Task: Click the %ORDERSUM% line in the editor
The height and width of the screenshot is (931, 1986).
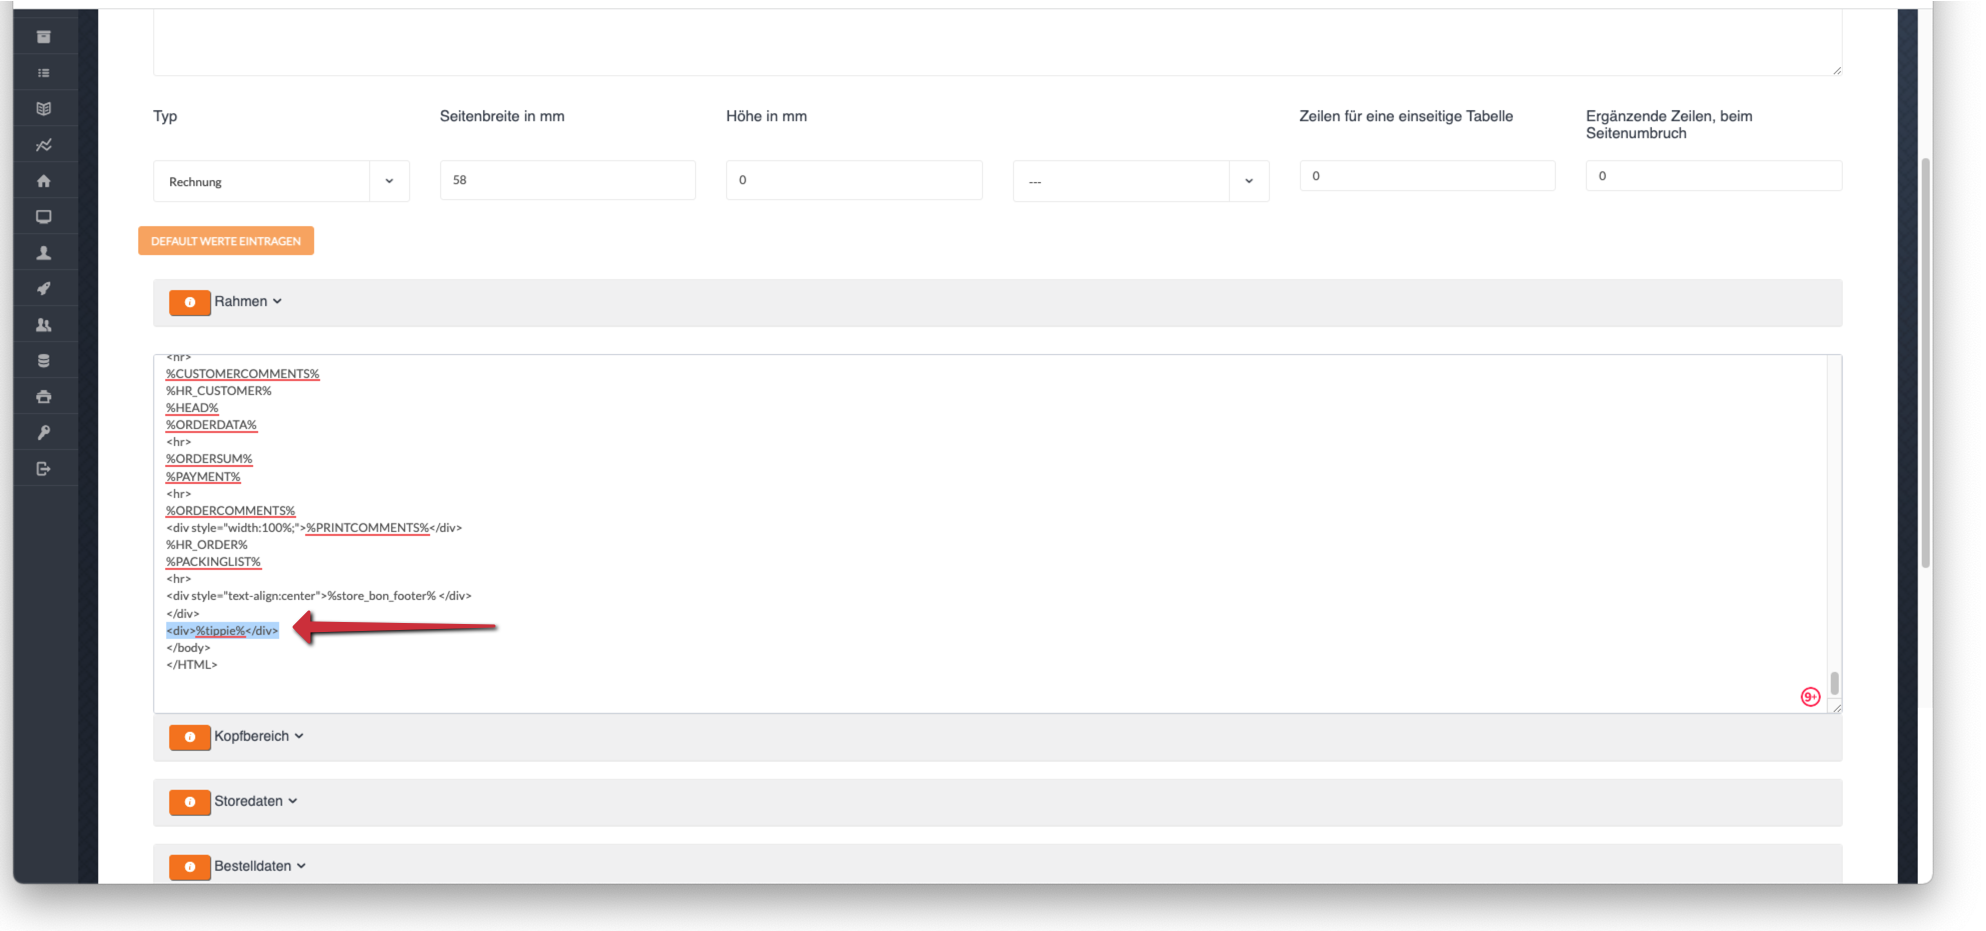Action: tap(209, 459)
